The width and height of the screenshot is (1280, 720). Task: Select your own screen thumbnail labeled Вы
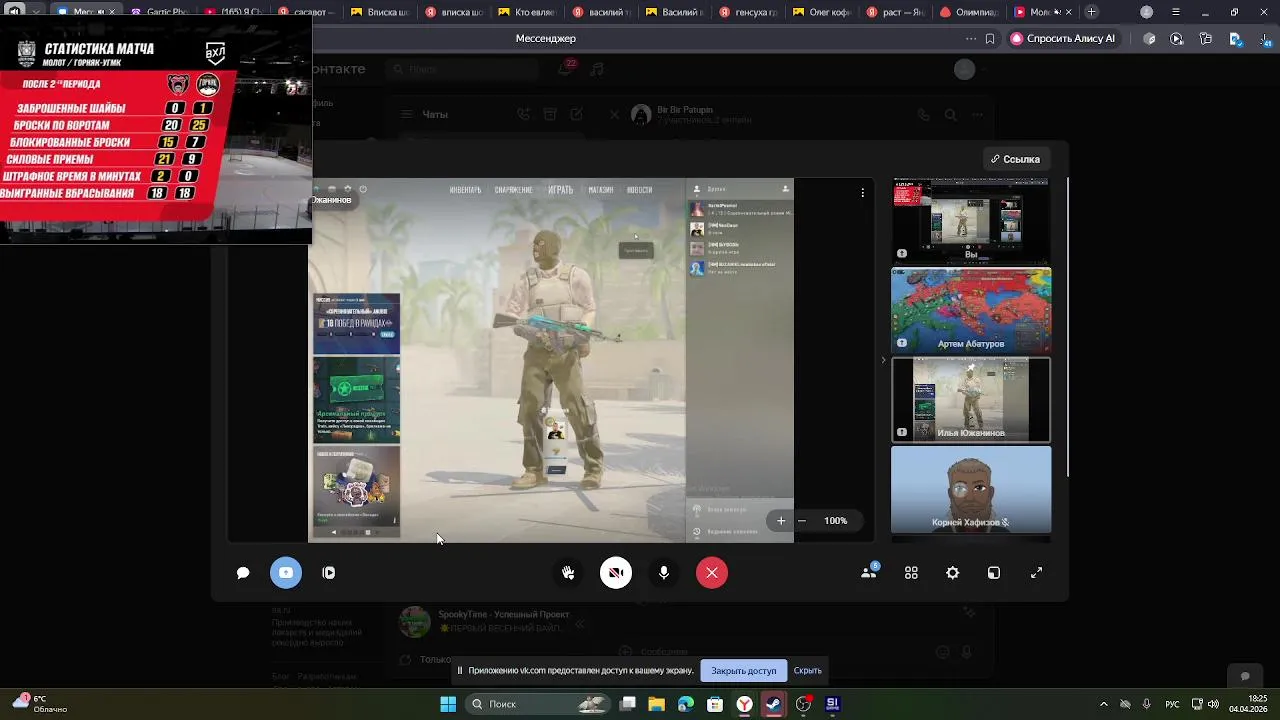pyautogui.click(x=971, y=221)
